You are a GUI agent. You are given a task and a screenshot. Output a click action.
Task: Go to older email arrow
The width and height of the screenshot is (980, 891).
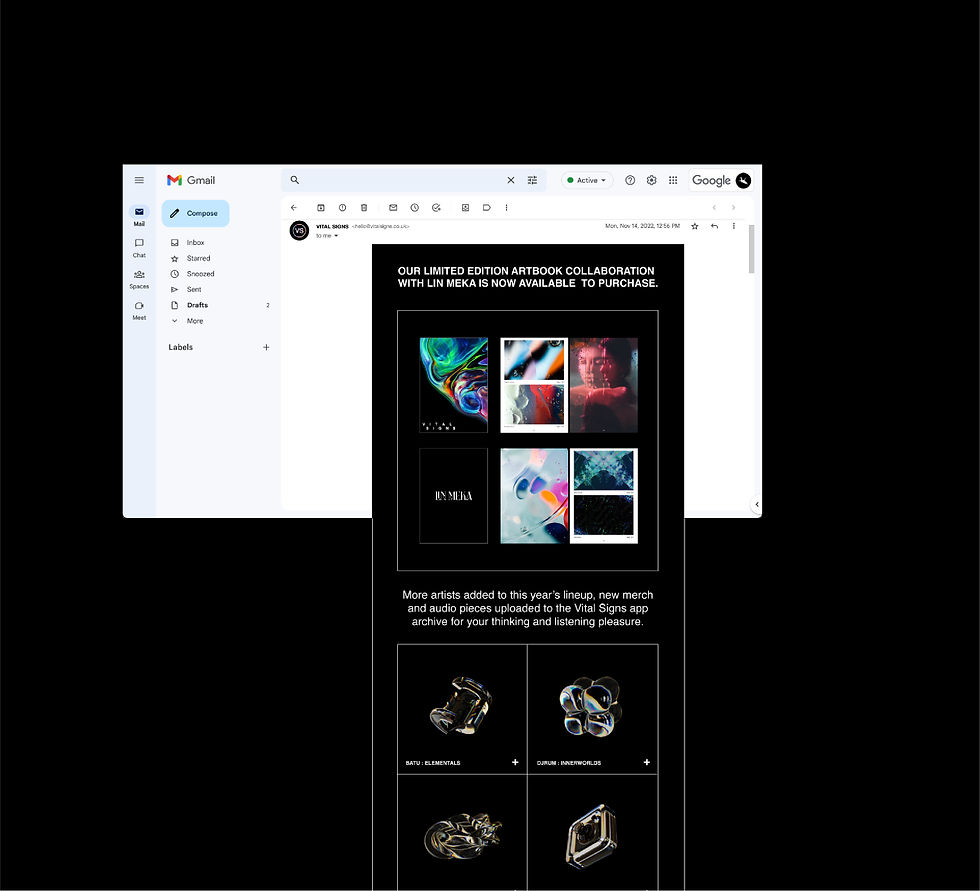coord(733,207)
